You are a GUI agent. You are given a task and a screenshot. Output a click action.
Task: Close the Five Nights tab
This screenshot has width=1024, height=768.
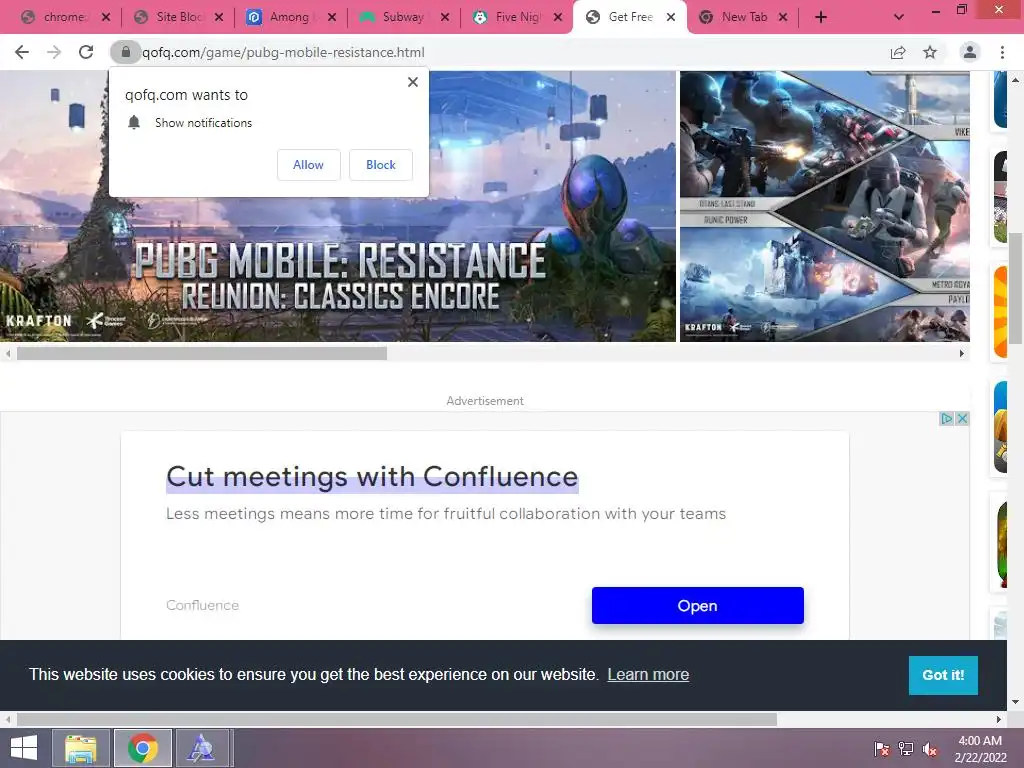point(558,17)
